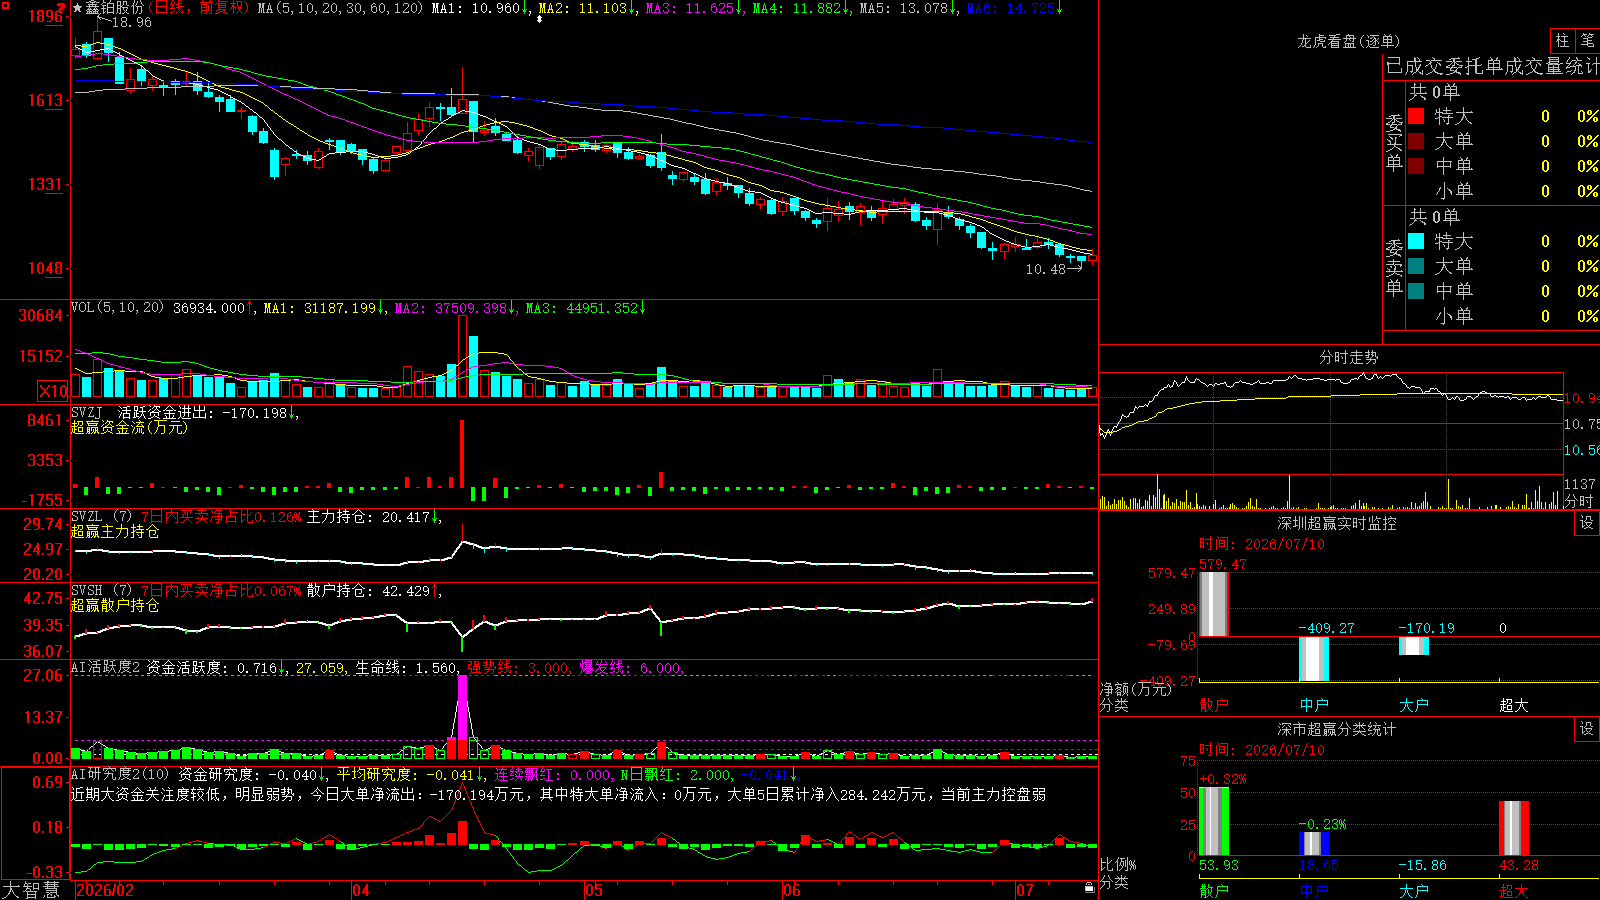Click the red question mark icon
This screenshot has width=1600, height=900.
pyautogui.click(x=61, y=7)
